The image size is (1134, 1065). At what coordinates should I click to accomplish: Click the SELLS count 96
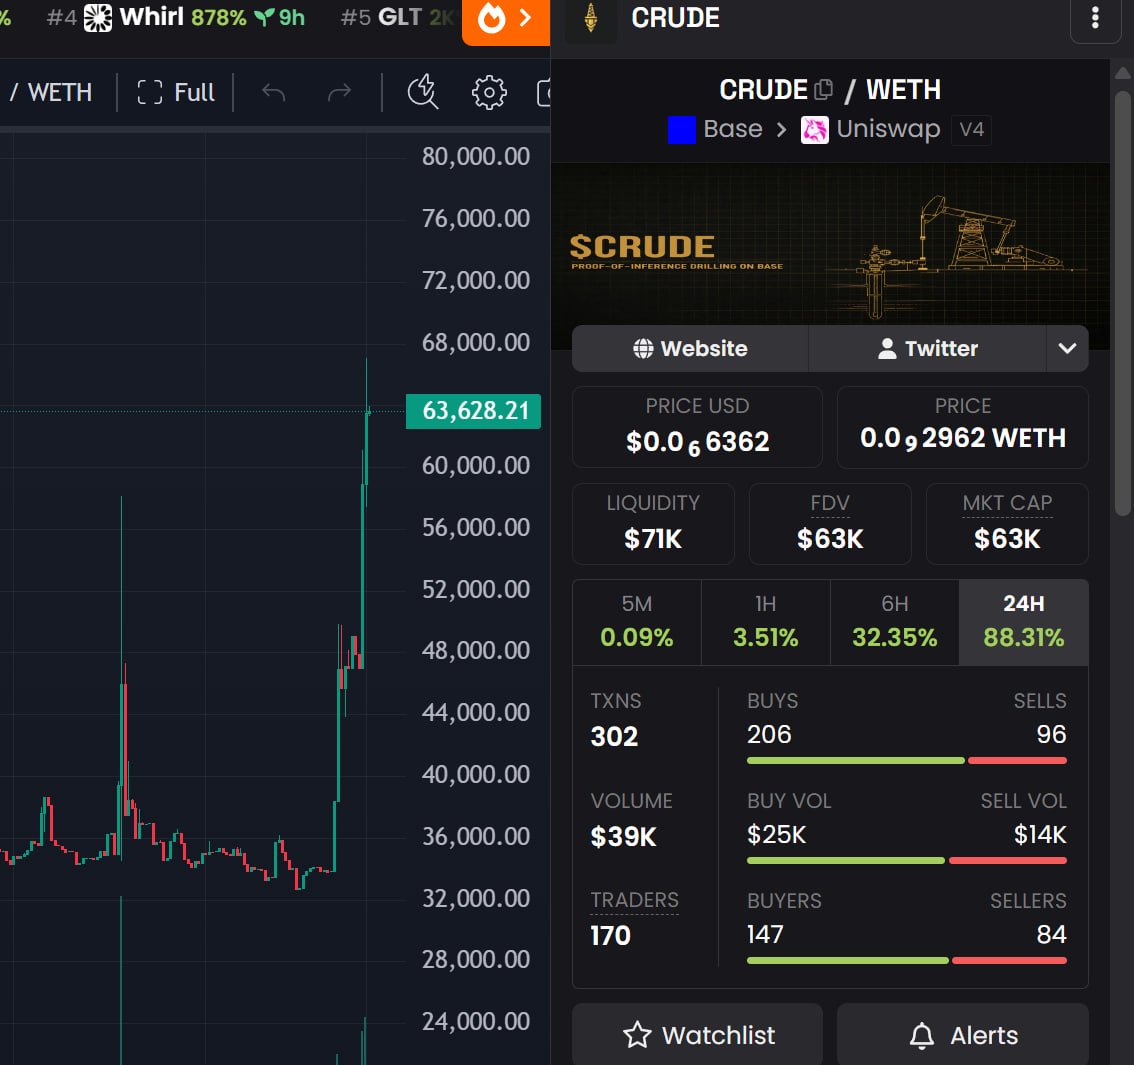pyautogui.click(x=1052, y=735)
